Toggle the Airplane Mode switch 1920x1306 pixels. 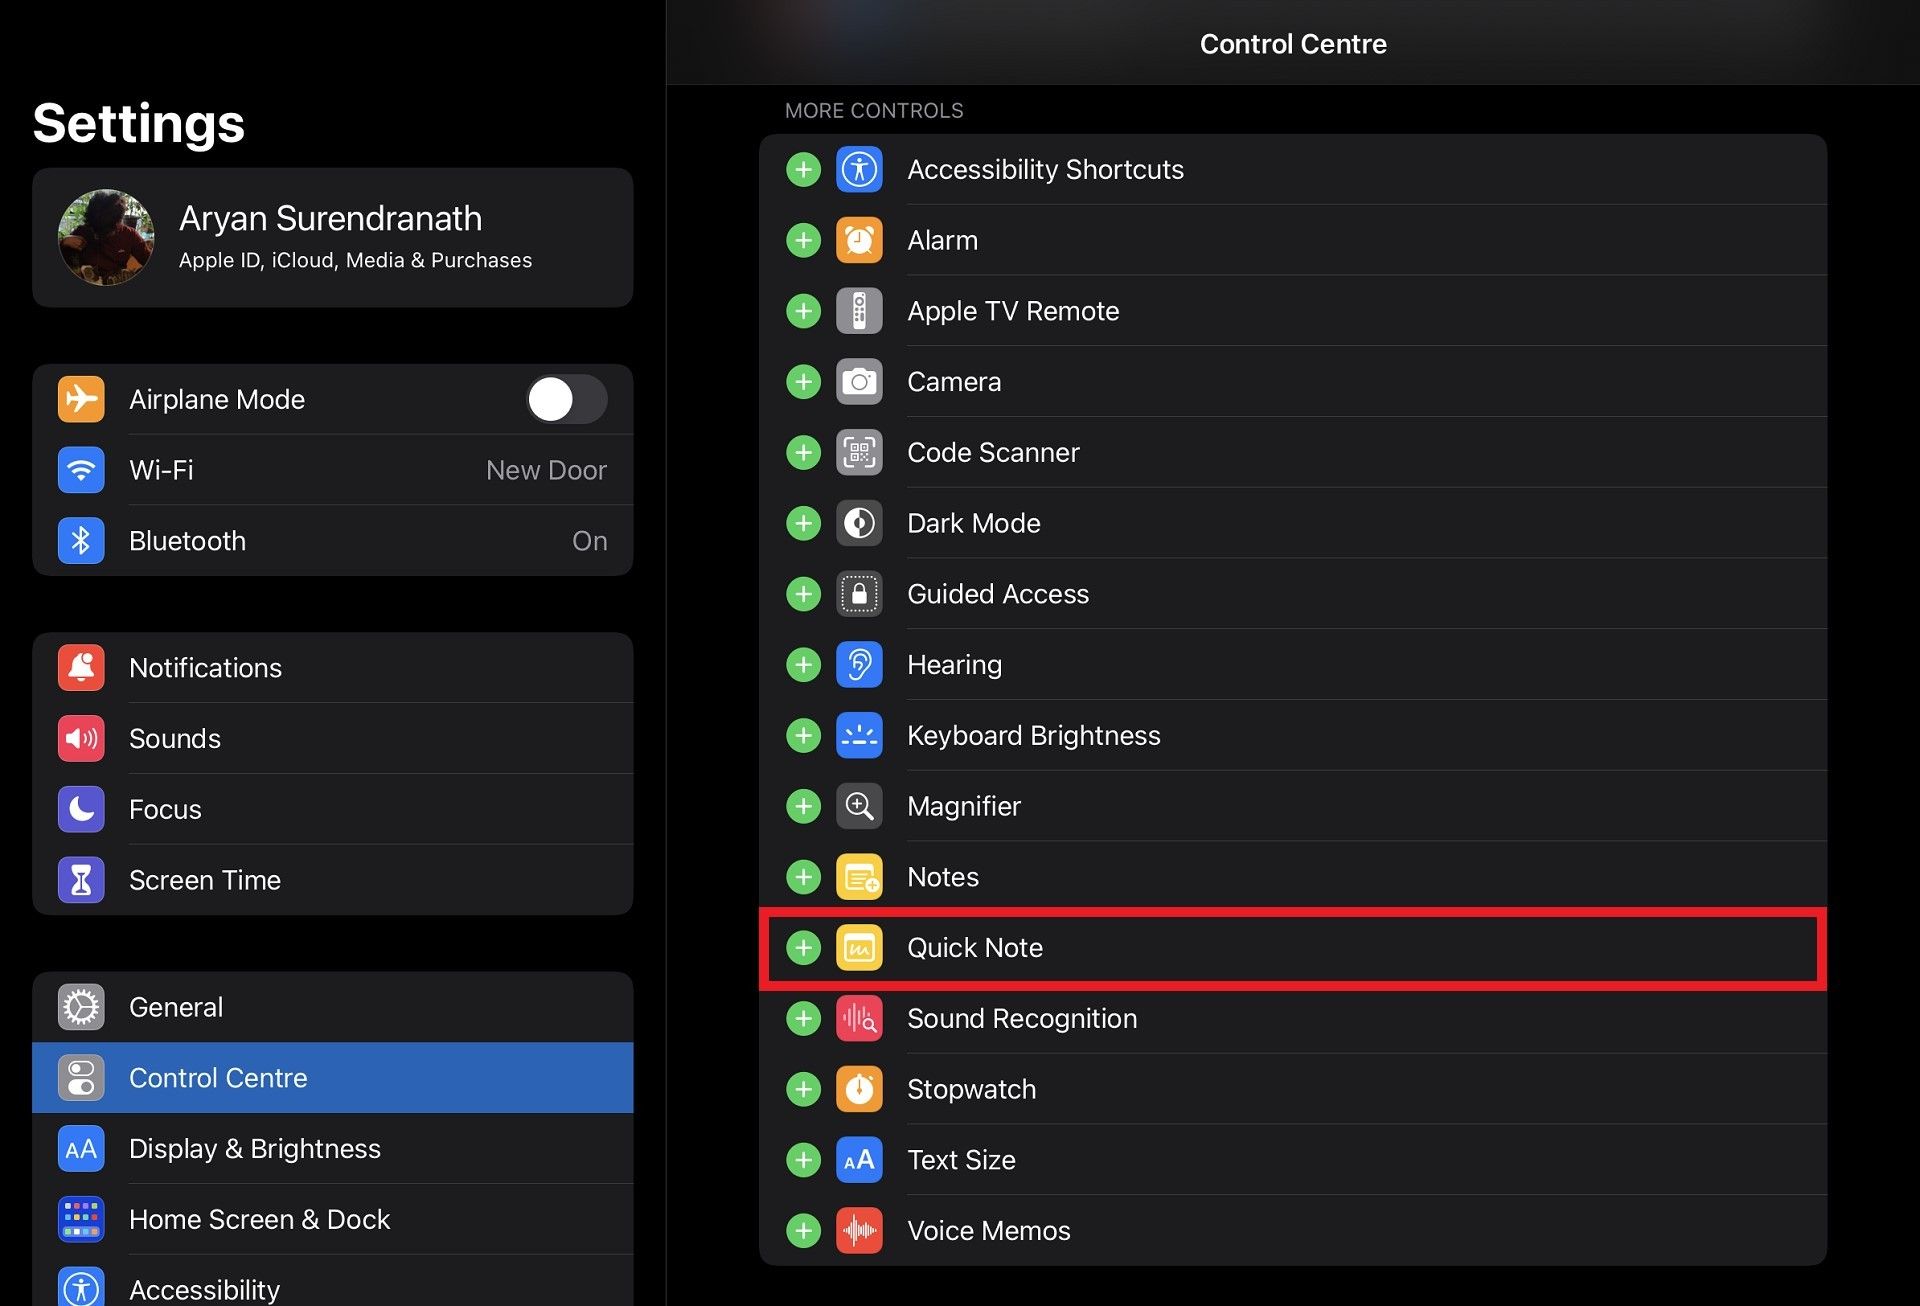567,400
